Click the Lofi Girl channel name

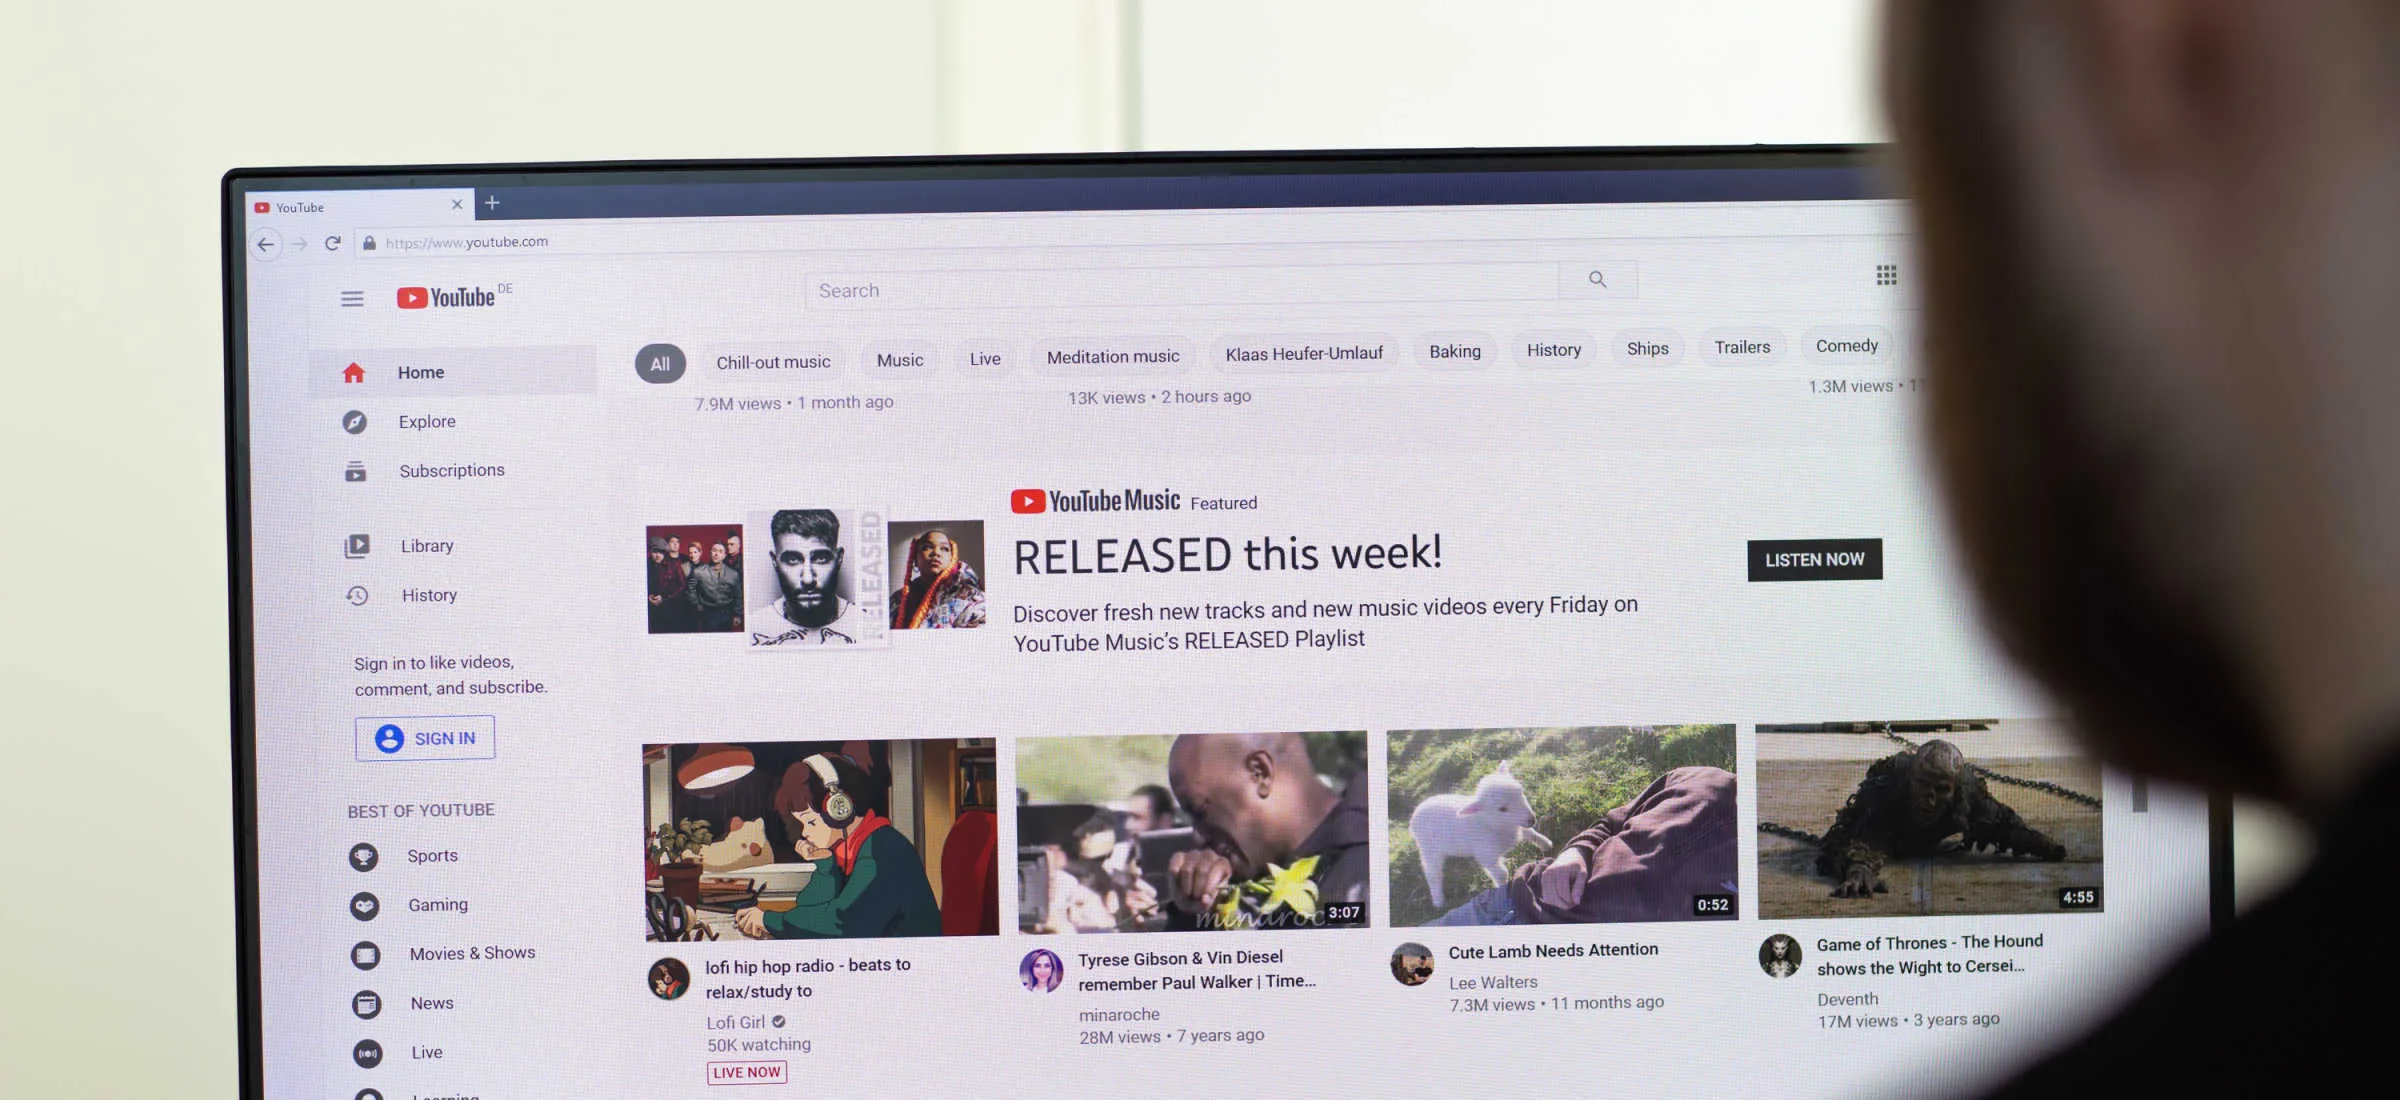[x=735, y=1022]
